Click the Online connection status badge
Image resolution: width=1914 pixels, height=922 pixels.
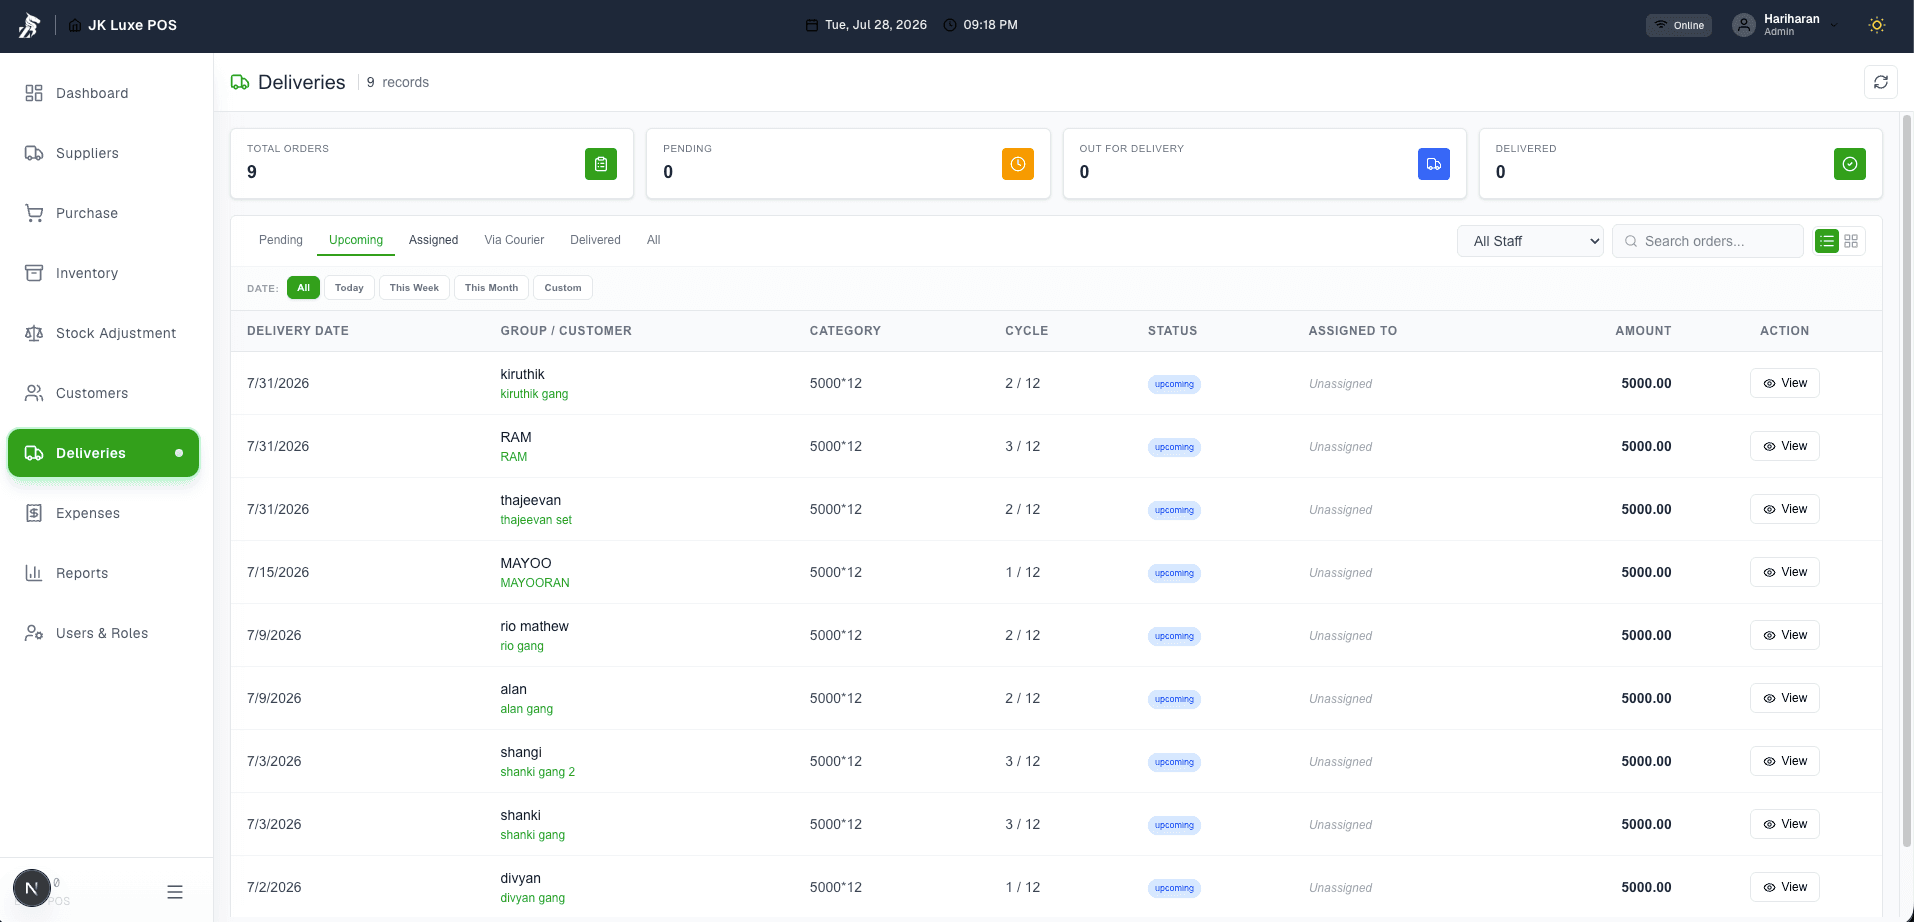coord(1678,25)
